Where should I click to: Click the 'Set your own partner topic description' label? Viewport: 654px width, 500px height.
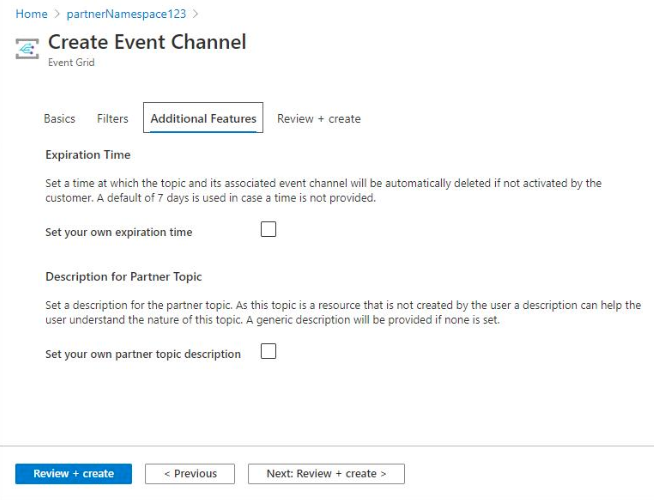pos(143,354)
